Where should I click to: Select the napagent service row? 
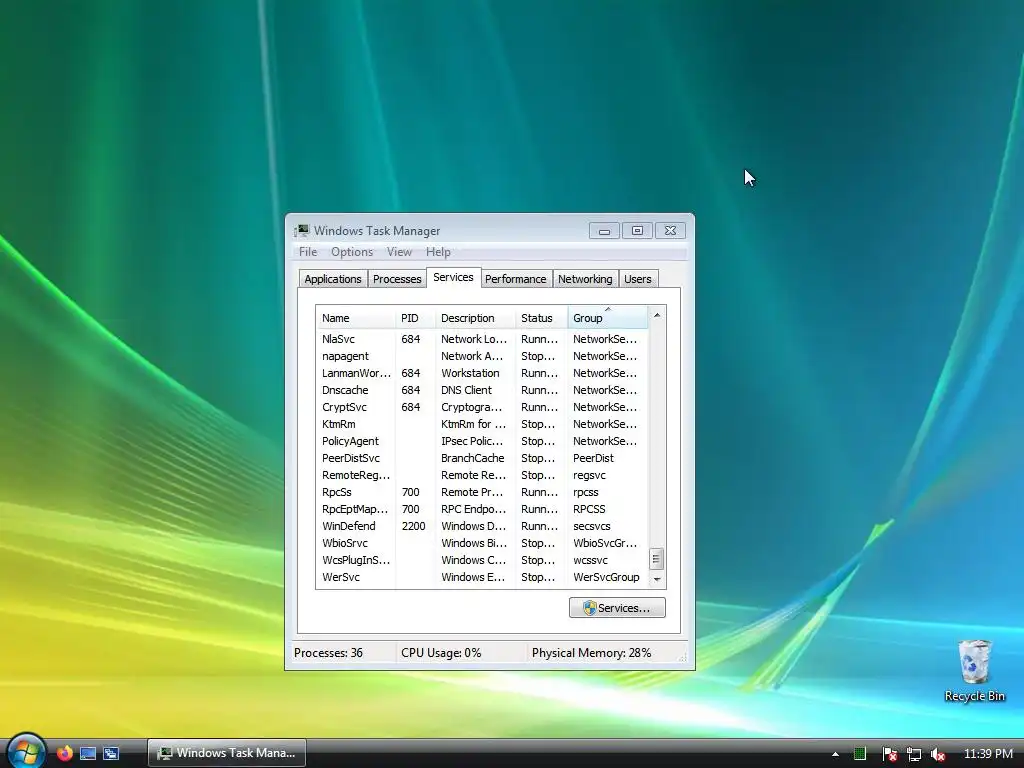click(x=482, y=356)
